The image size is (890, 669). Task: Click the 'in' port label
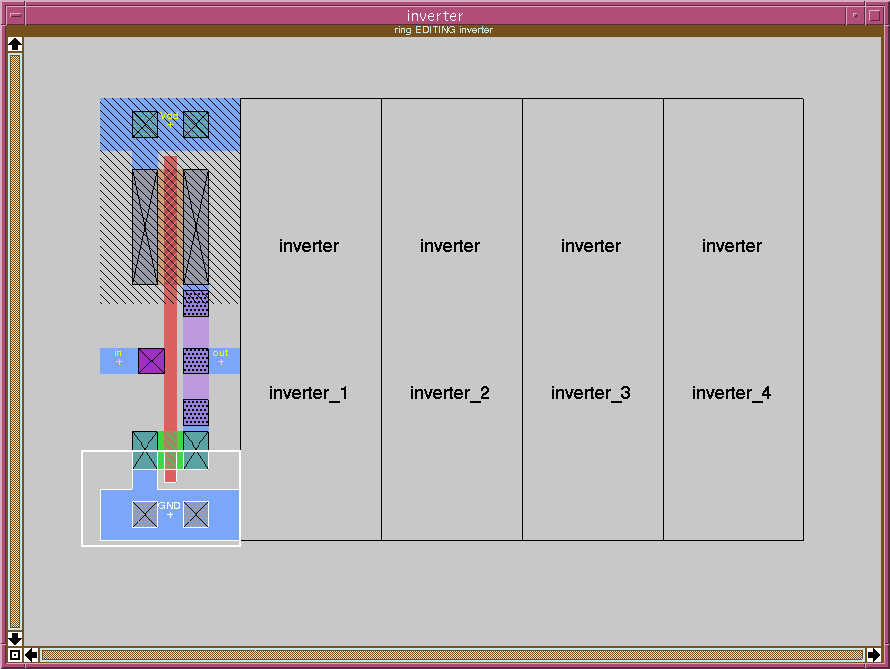pos(118,353)
